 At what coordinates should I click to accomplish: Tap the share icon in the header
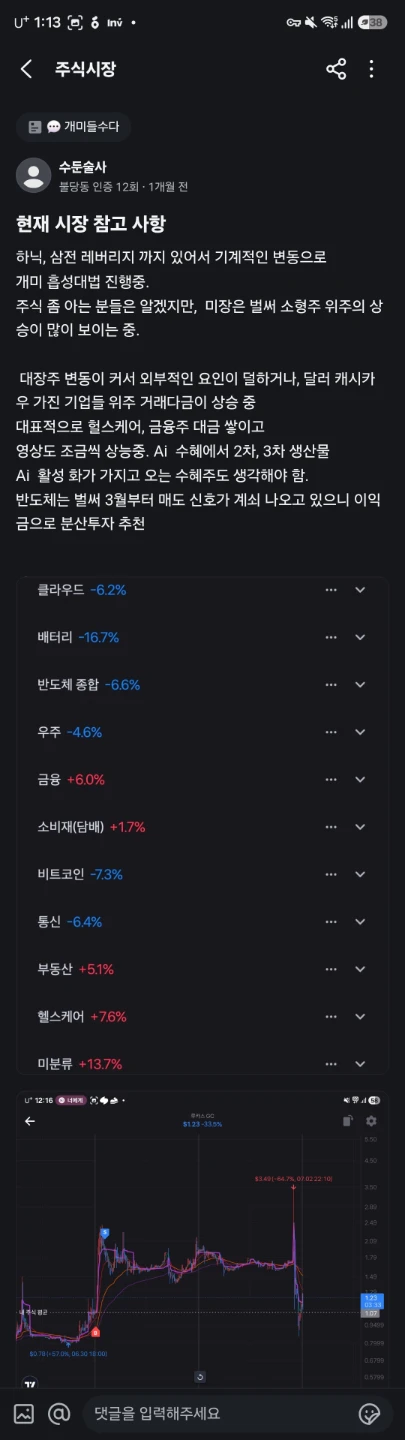point(336,69)
